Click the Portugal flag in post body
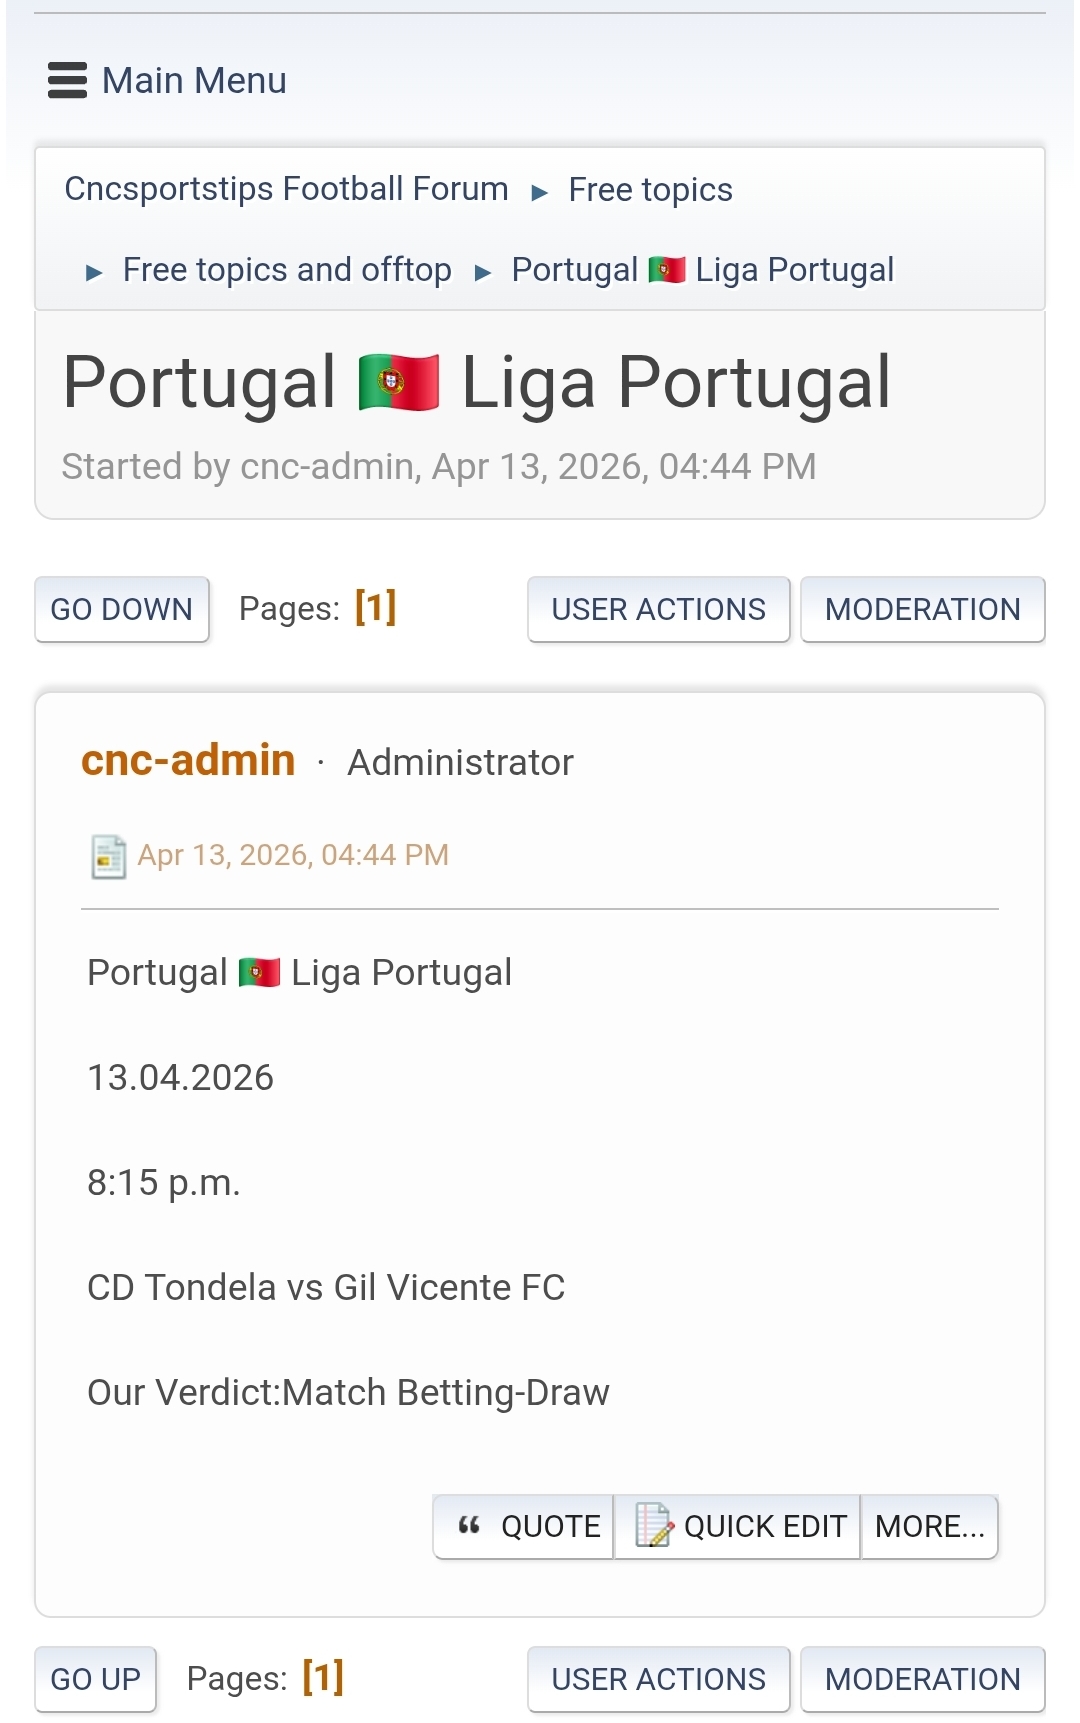1080x1723 pixels. pos(260,973)
